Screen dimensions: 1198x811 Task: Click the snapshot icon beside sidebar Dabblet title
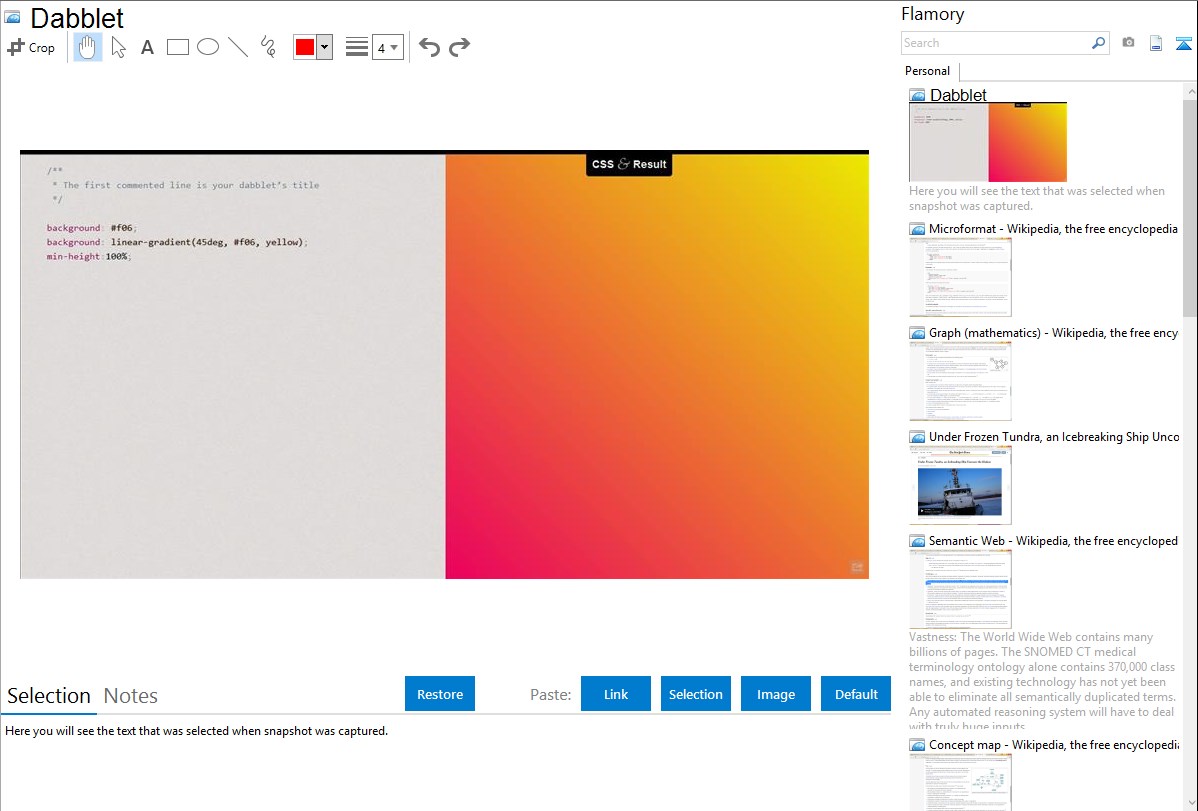pyautogui.click(x=918, y=96)
